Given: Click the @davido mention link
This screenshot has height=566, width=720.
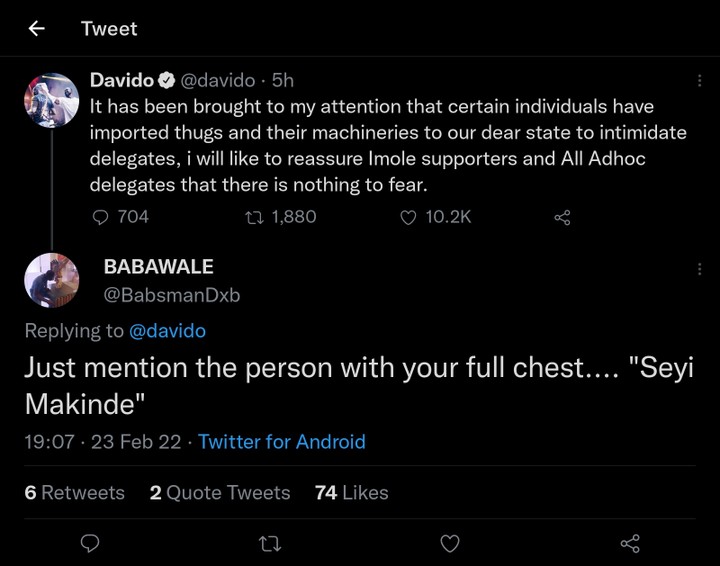Looking at the screenshot, I should (167, 330).
